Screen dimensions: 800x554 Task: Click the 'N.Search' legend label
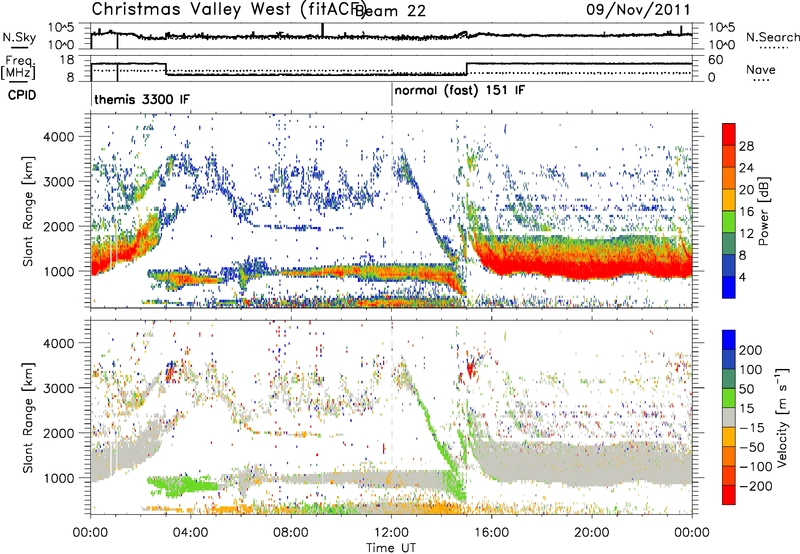(773, 37)
